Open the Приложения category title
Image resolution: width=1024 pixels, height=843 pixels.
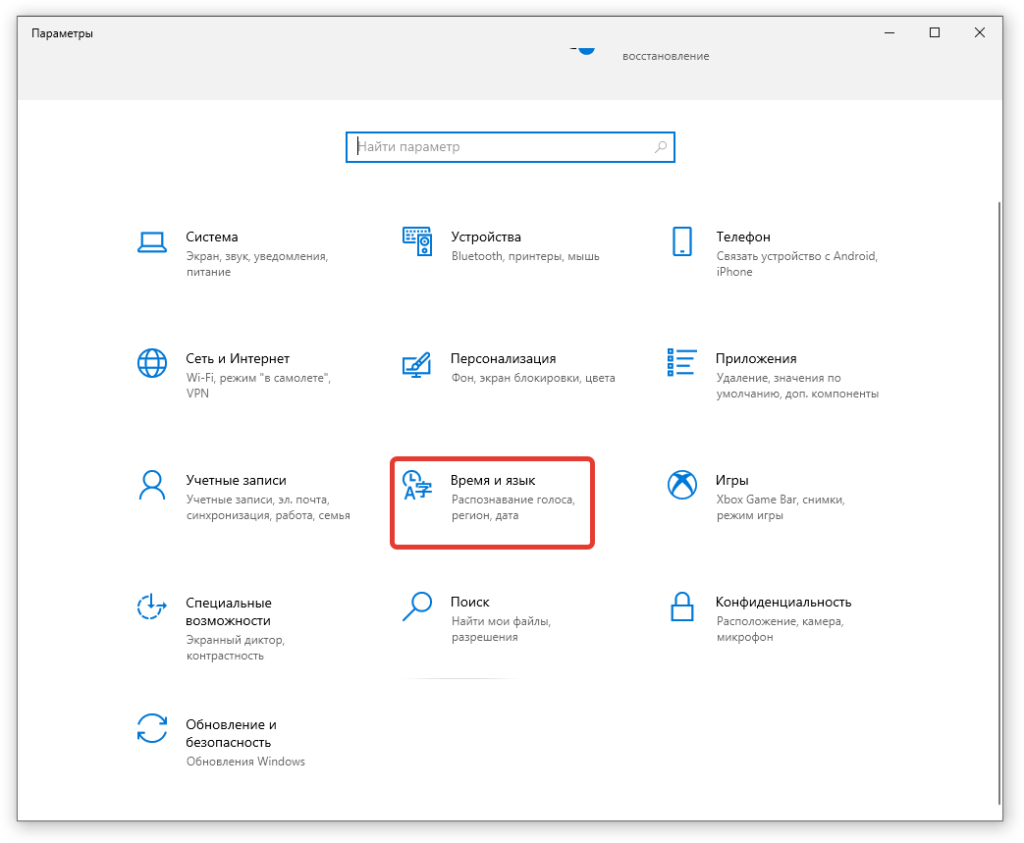click(756, 358)
